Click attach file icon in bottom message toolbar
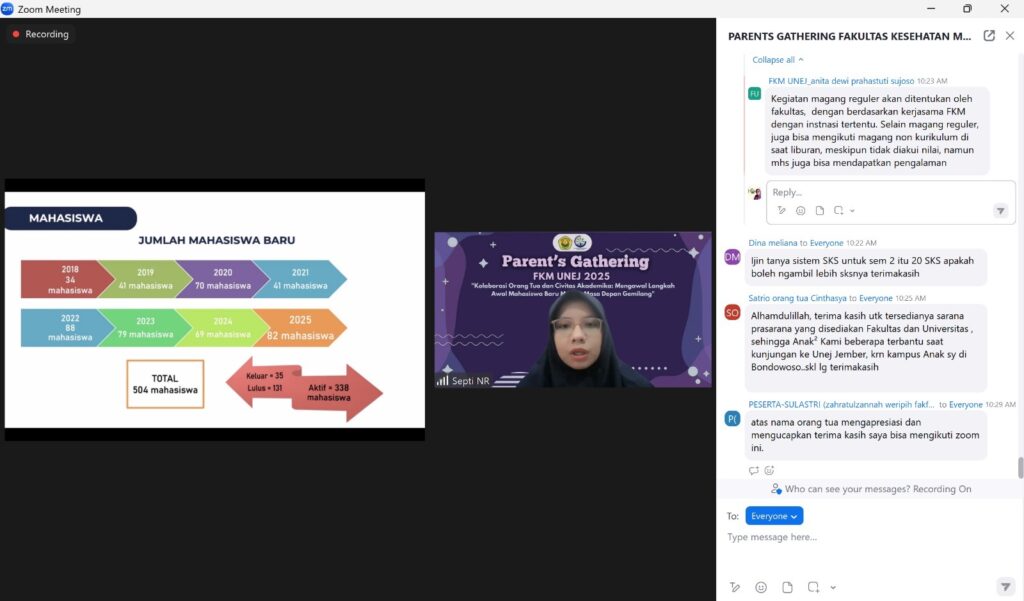Image resolution: width=1024 pixels, height=601 pixels. click(788, 587)
